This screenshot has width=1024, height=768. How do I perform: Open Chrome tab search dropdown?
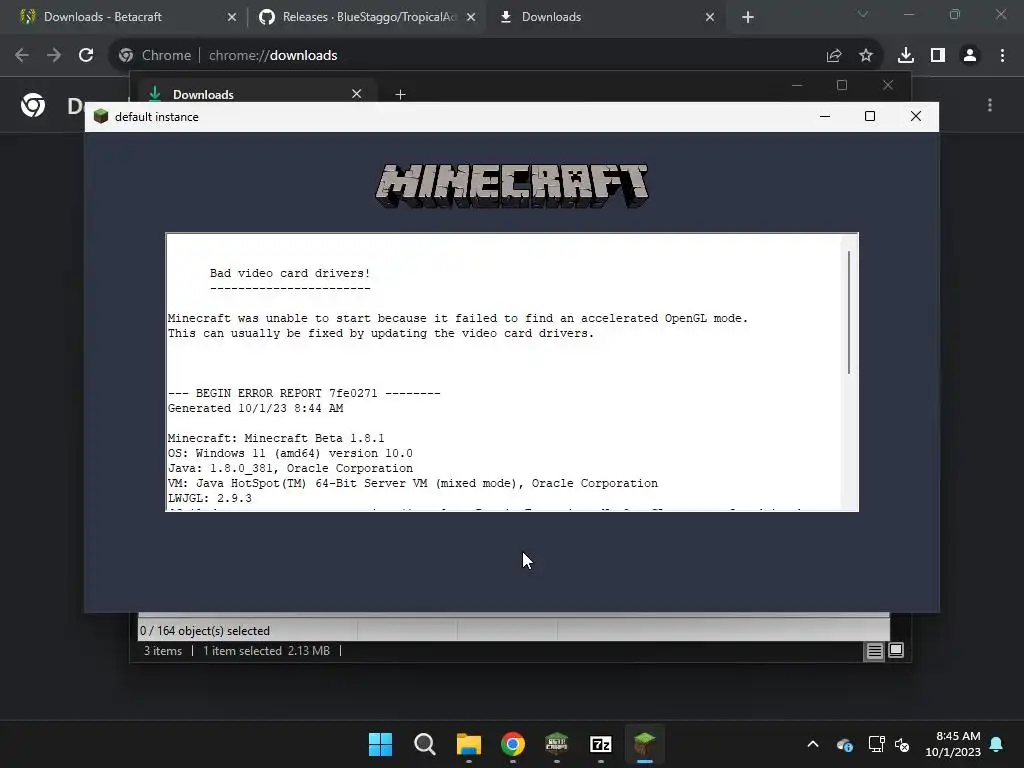863,14
